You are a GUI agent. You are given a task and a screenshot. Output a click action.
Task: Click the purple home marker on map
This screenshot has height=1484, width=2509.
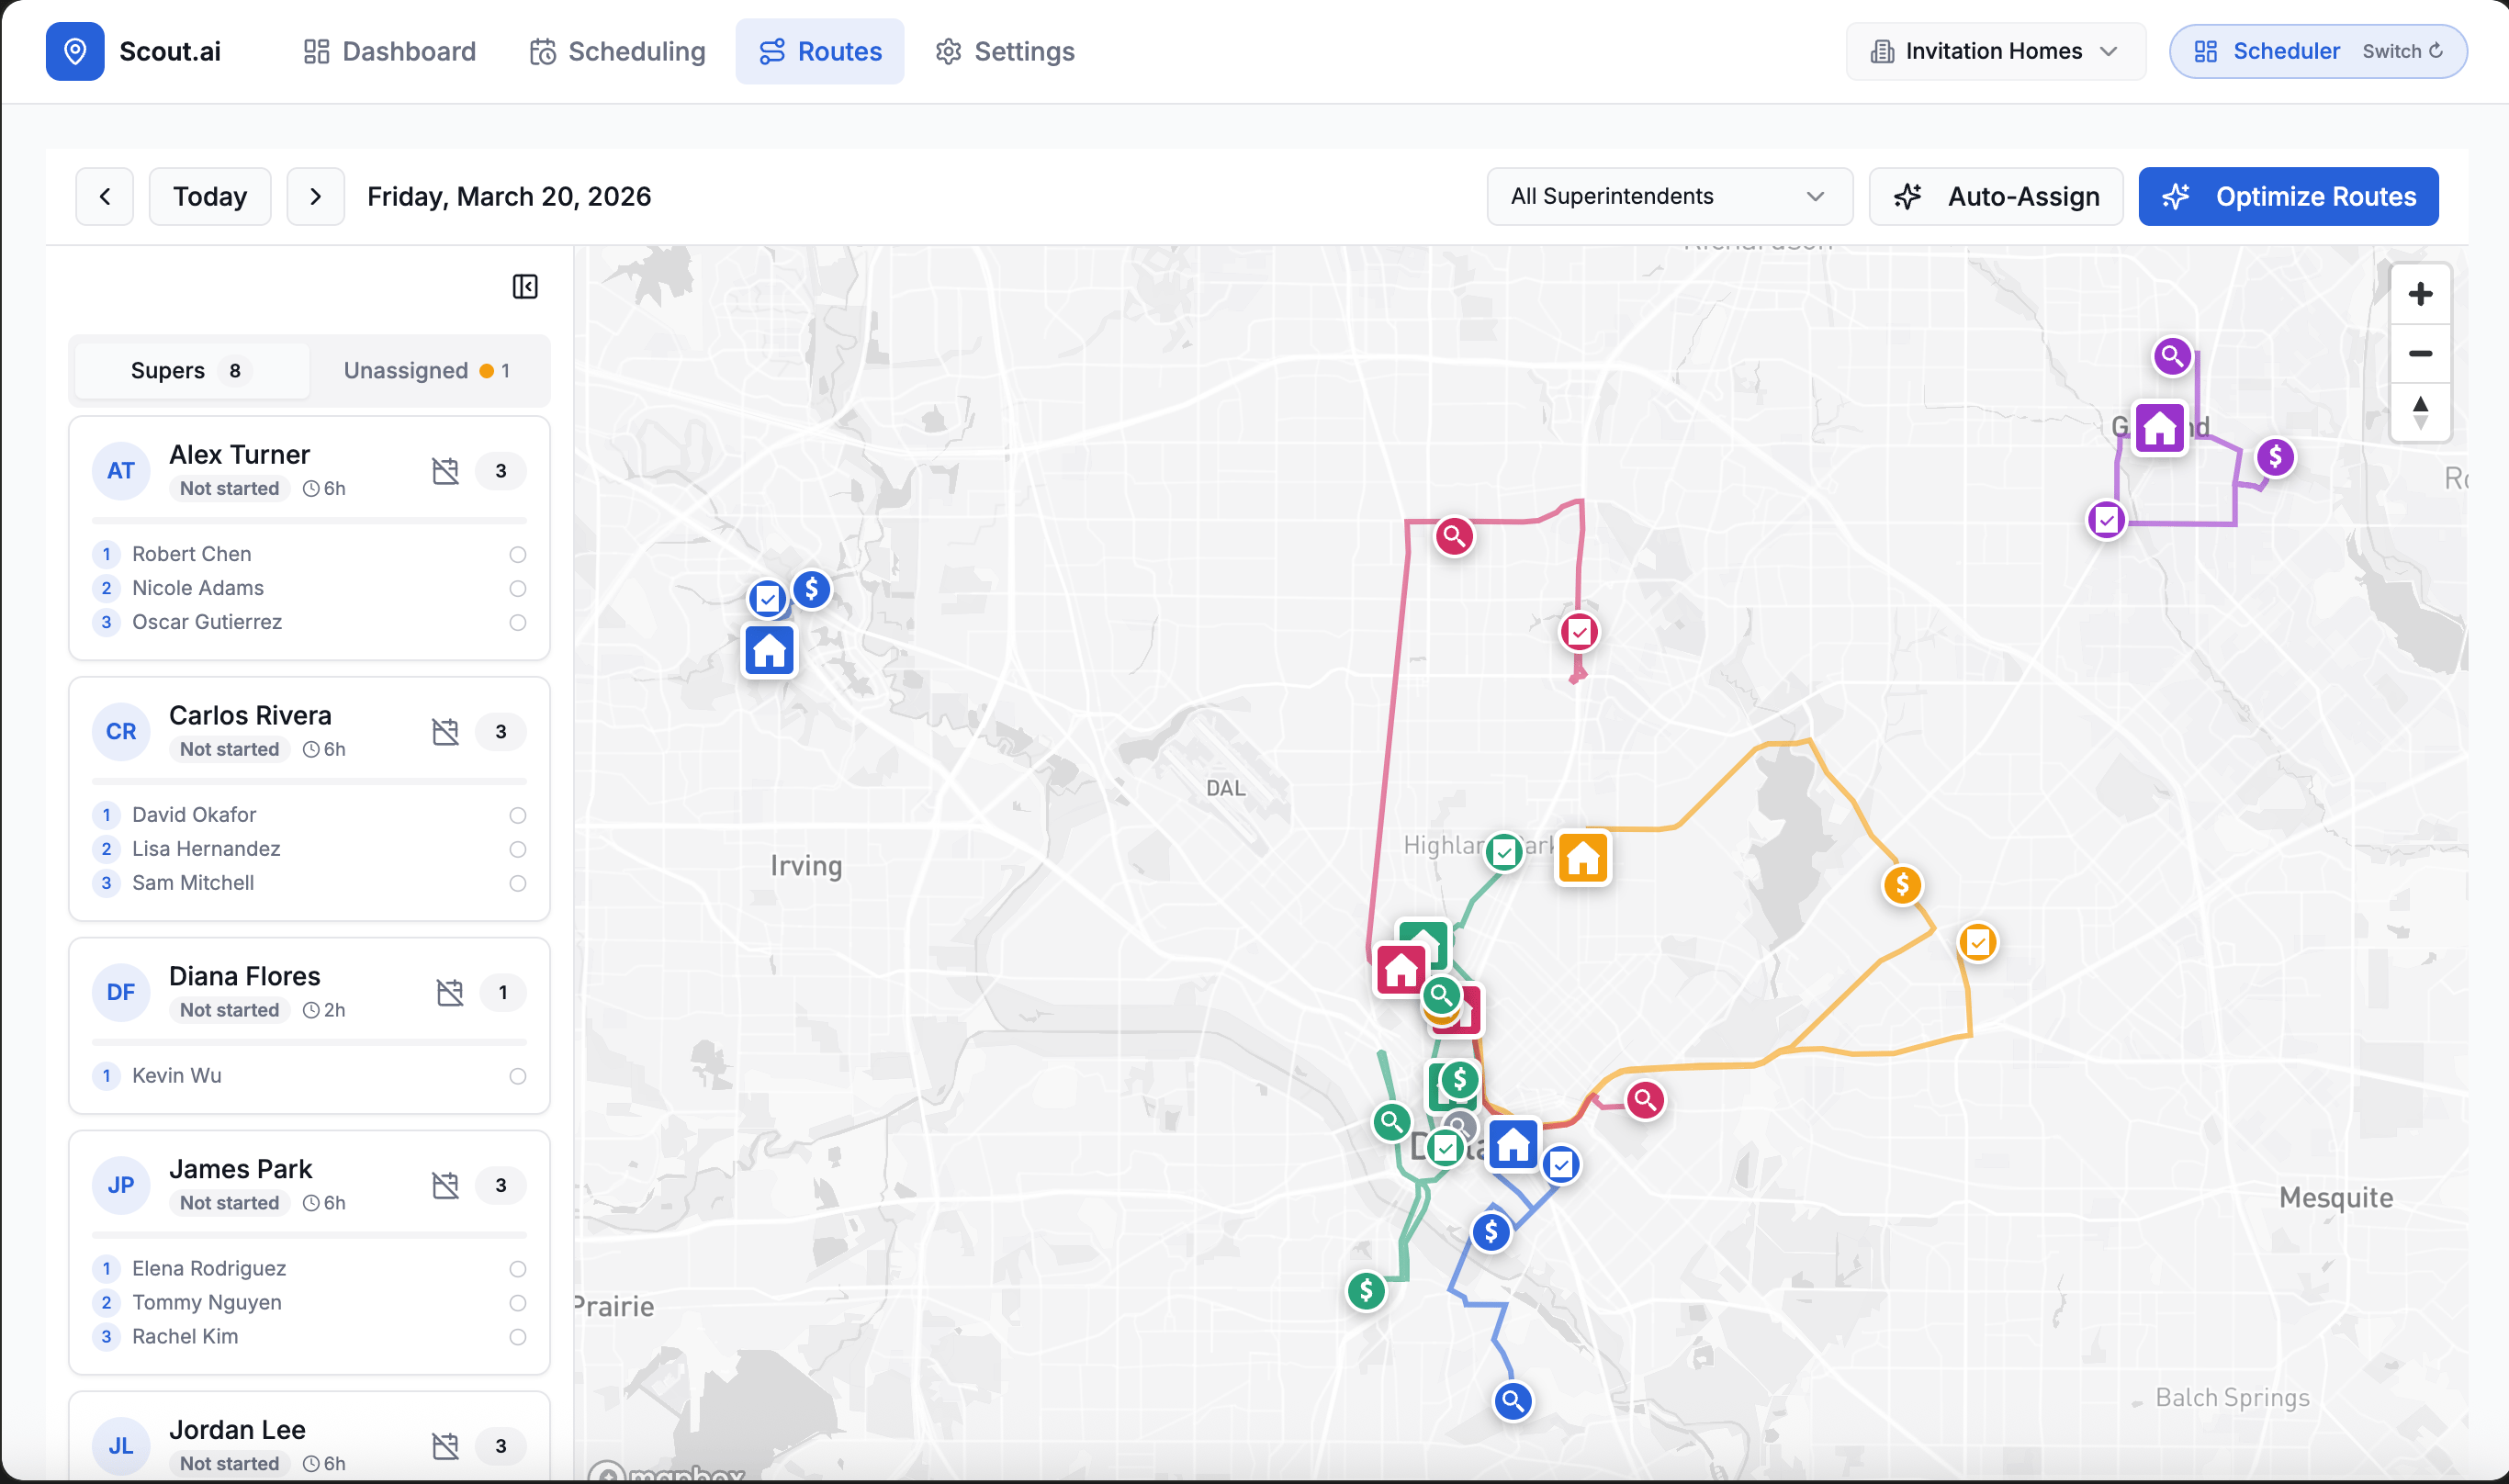click(2159, 428)
